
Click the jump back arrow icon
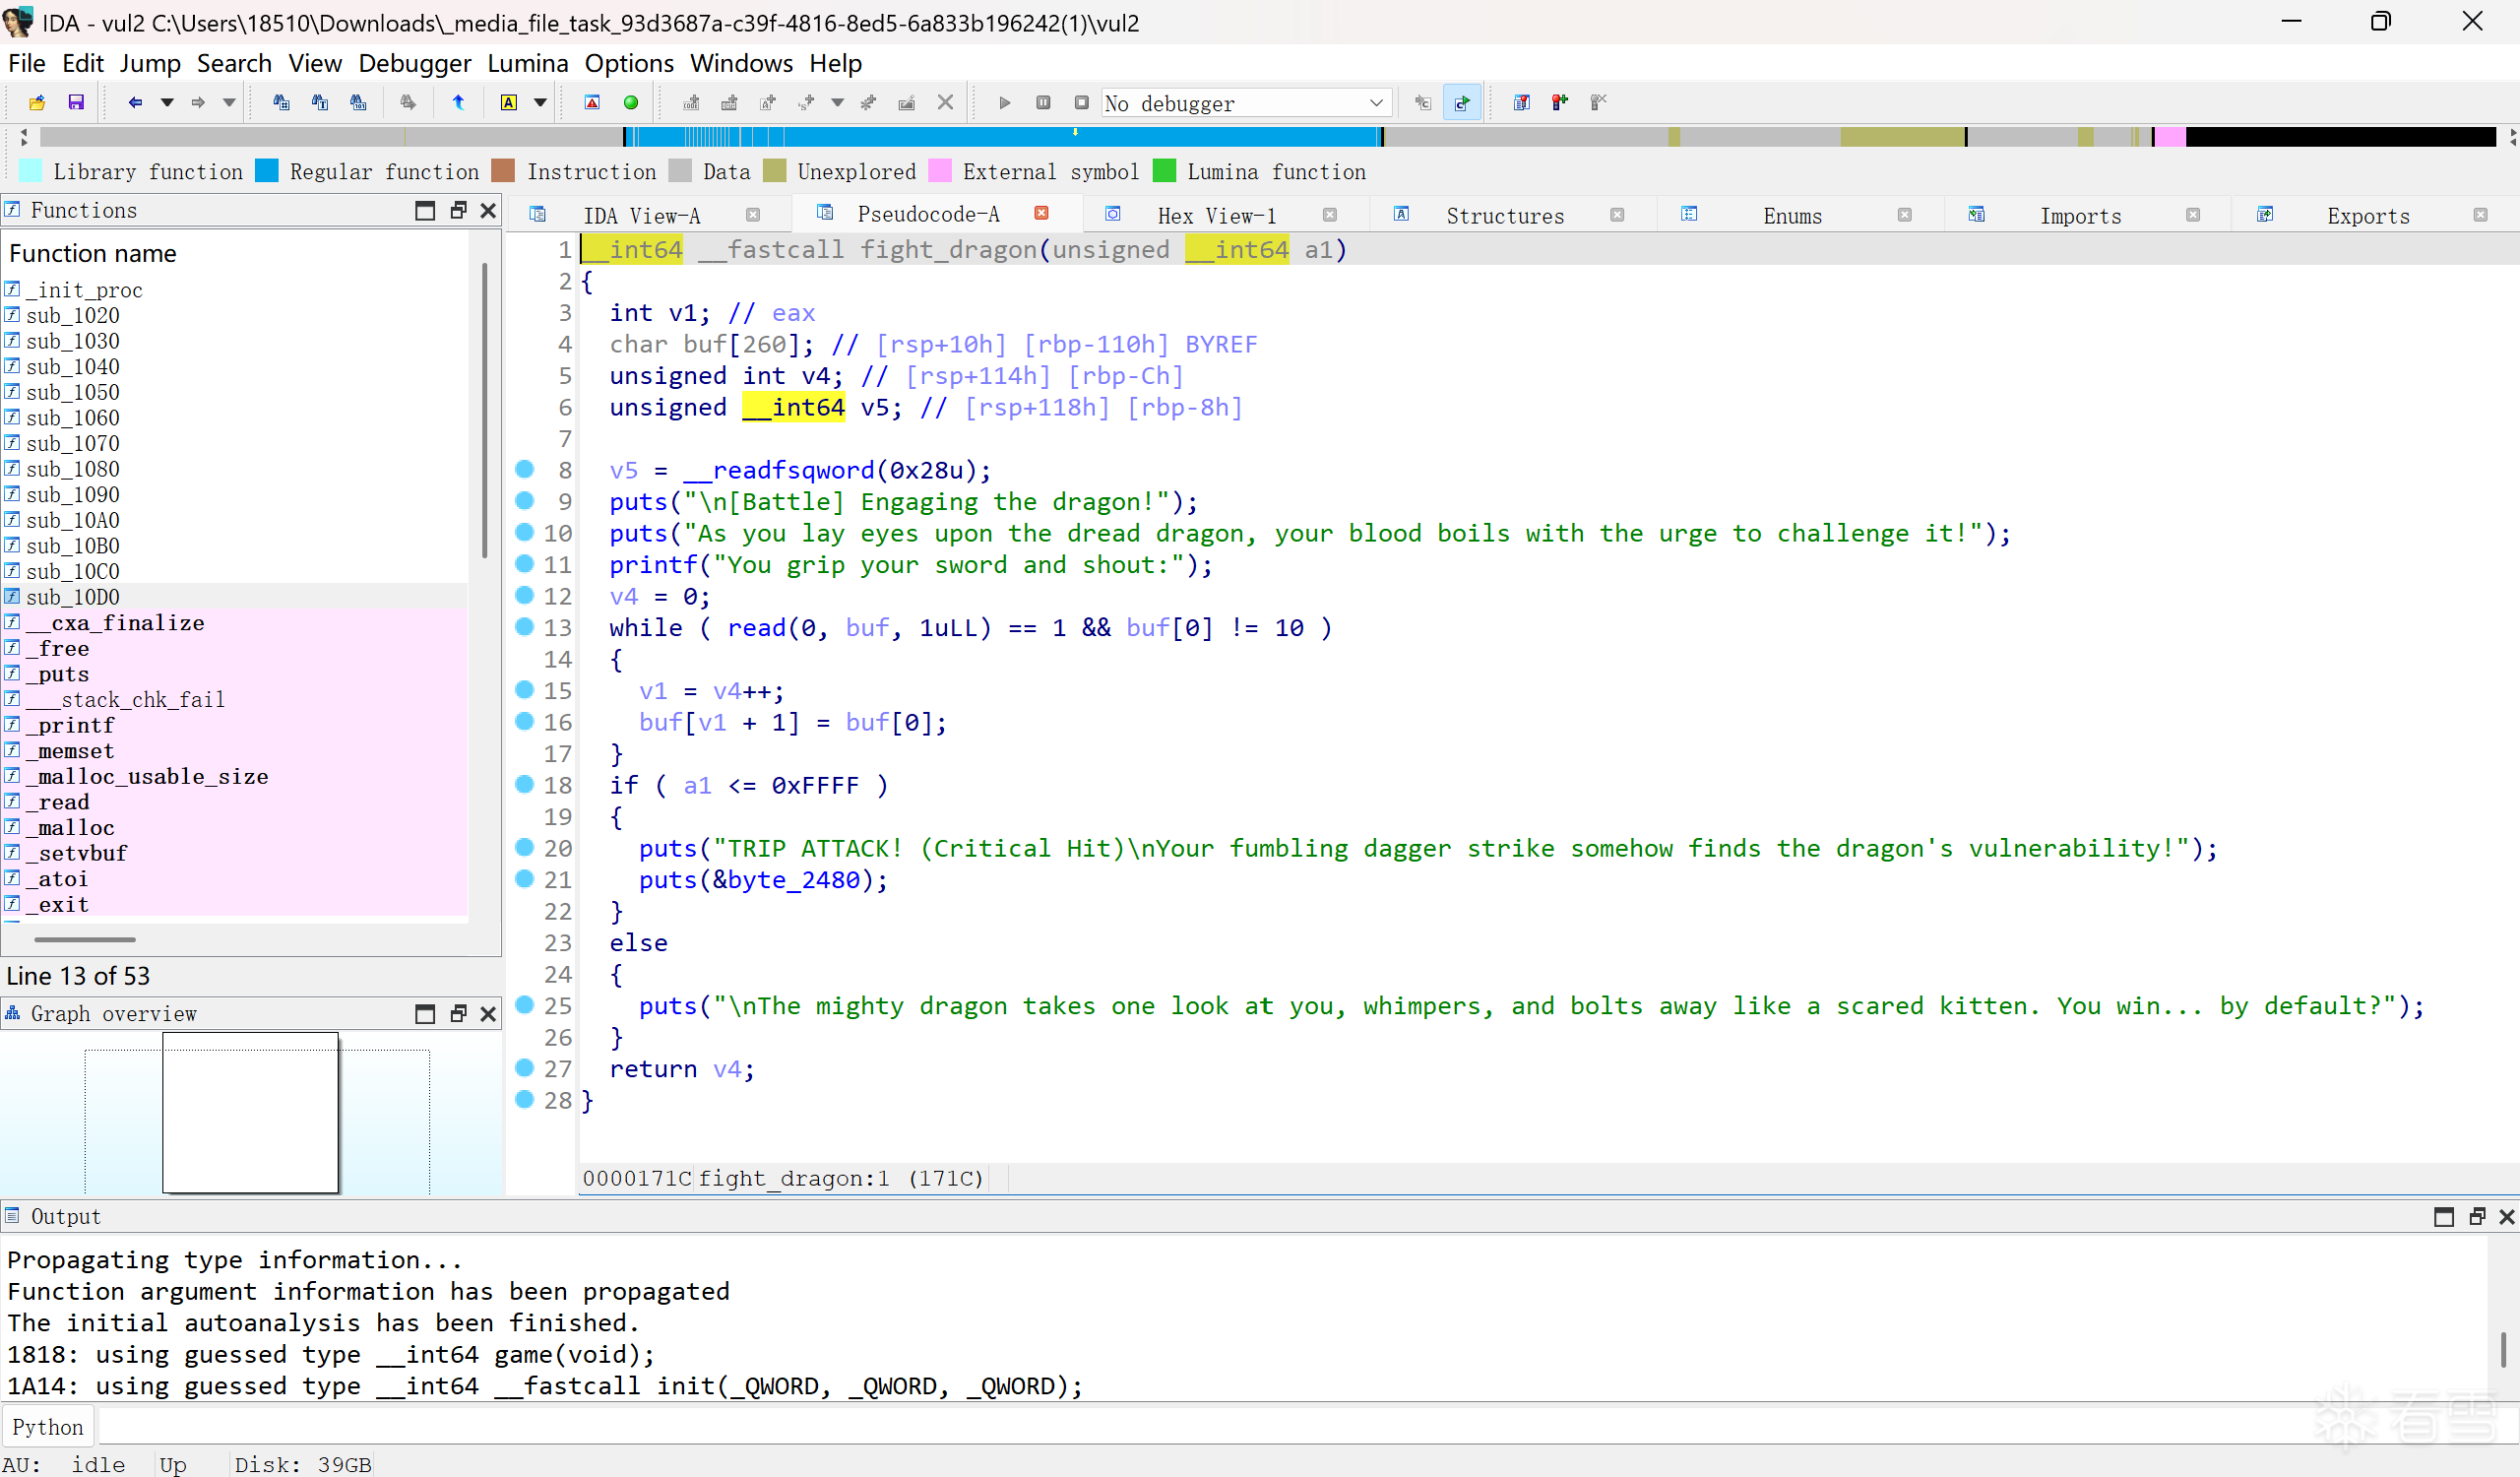coord(135,102)
